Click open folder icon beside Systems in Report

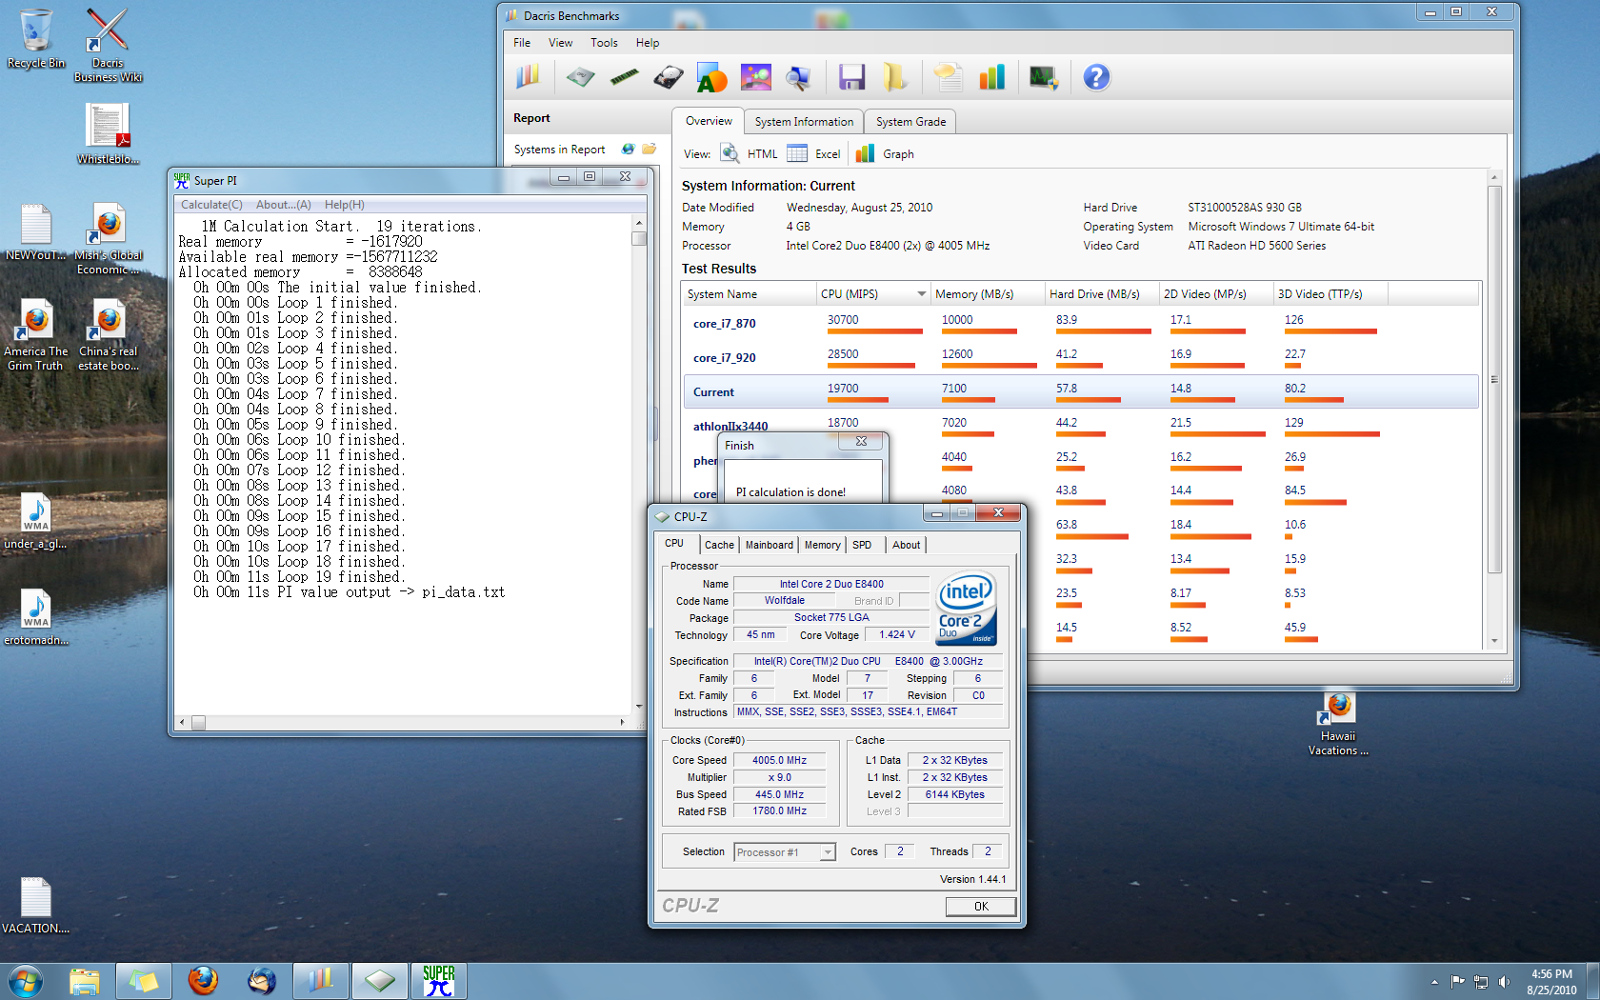[649, 149]
